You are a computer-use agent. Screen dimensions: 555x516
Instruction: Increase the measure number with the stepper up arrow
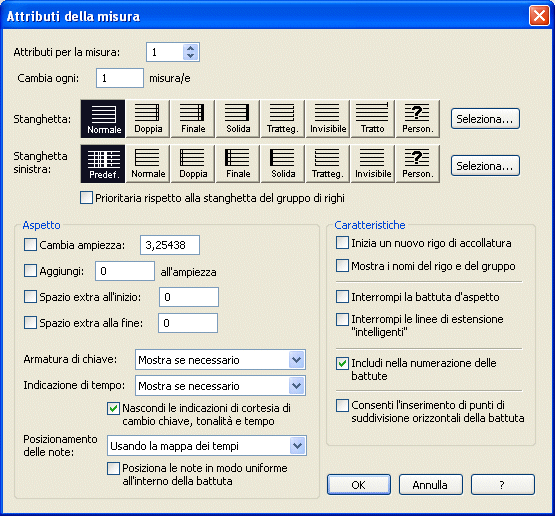coord(190,48)
